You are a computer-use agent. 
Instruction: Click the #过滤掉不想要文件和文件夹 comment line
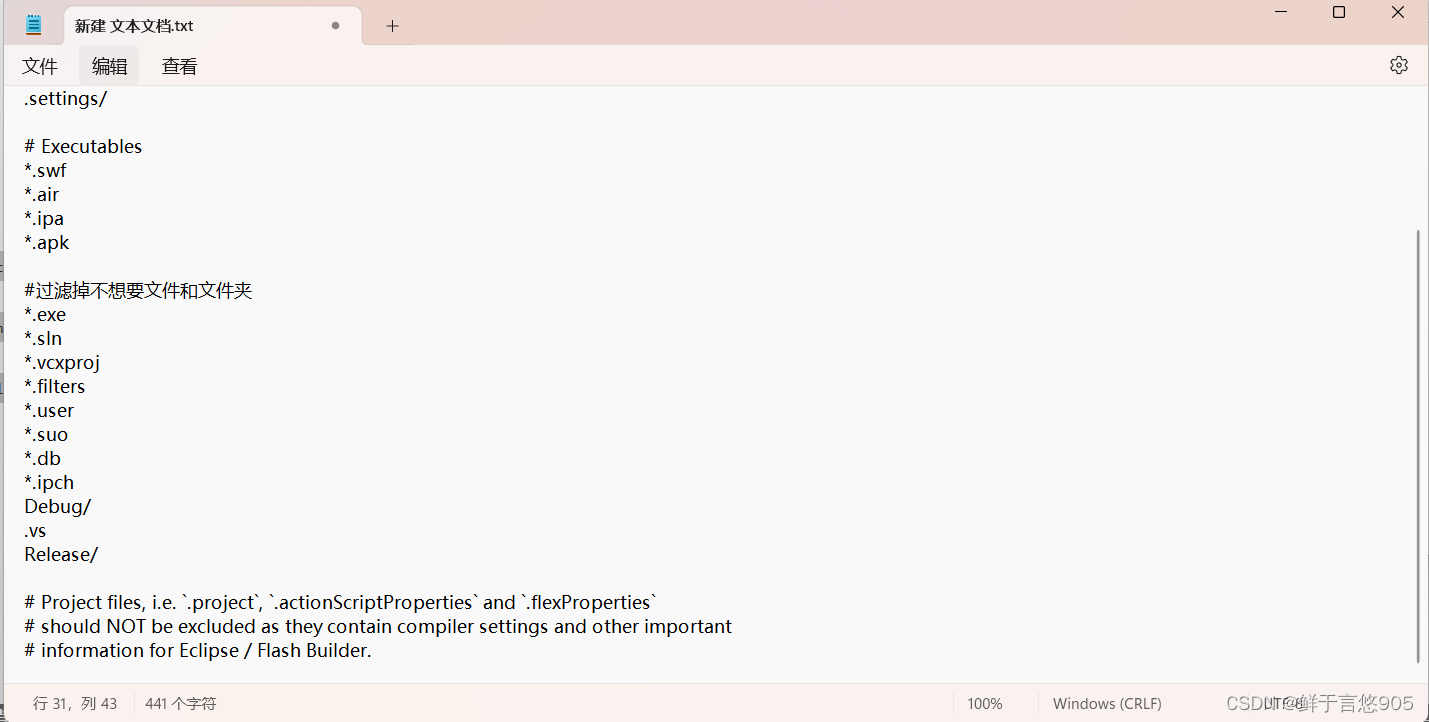pos(138,290)
